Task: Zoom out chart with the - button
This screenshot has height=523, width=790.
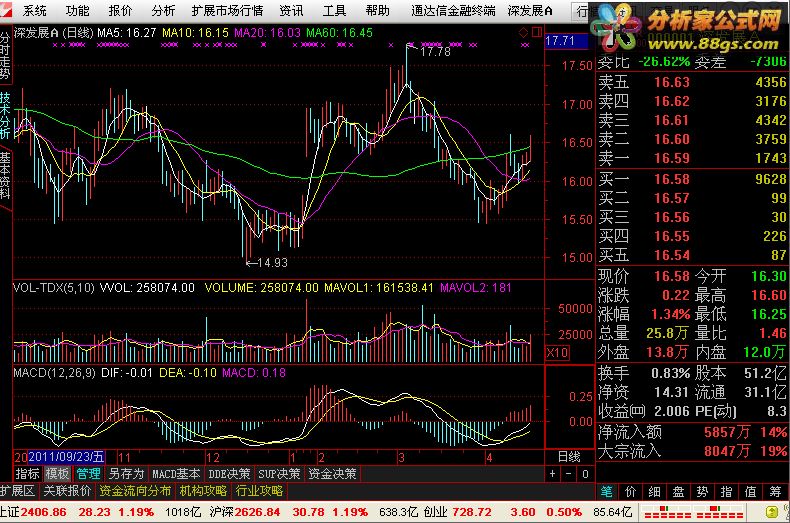Action: click(x=569, y=474)
